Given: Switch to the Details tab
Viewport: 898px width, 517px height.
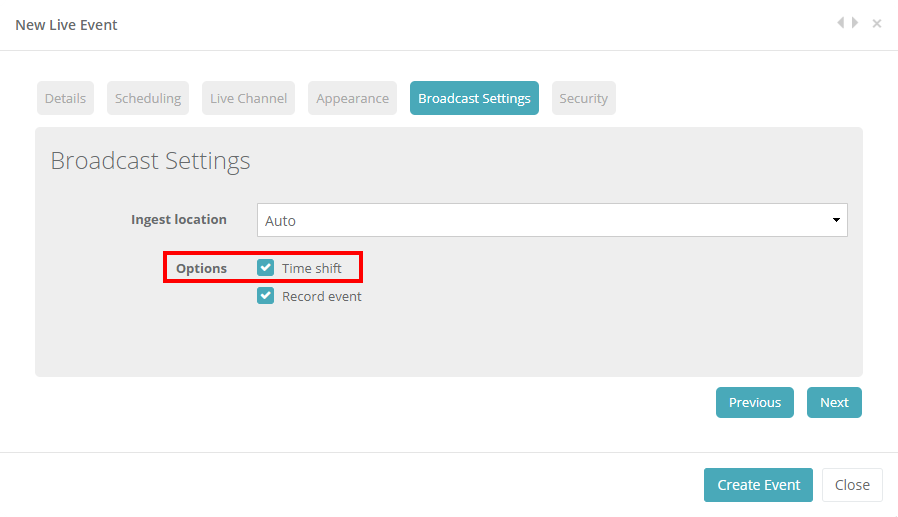Looking at the screenshot, I should 65,98.
